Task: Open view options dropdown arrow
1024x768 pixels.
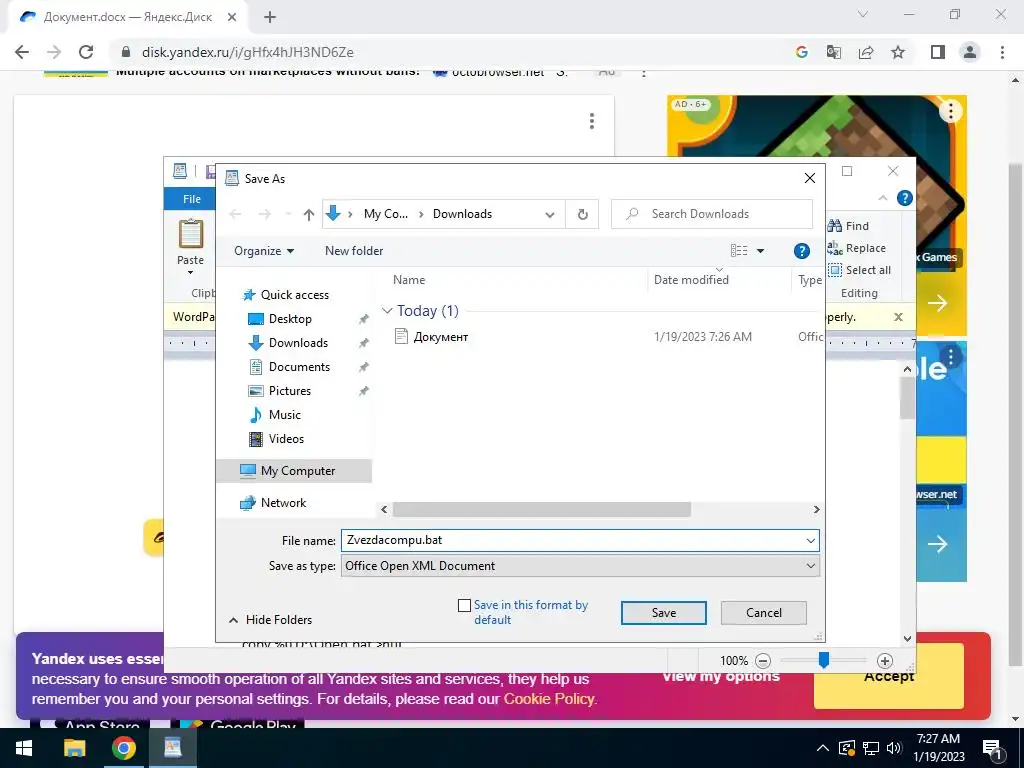Action: (760, 251)
